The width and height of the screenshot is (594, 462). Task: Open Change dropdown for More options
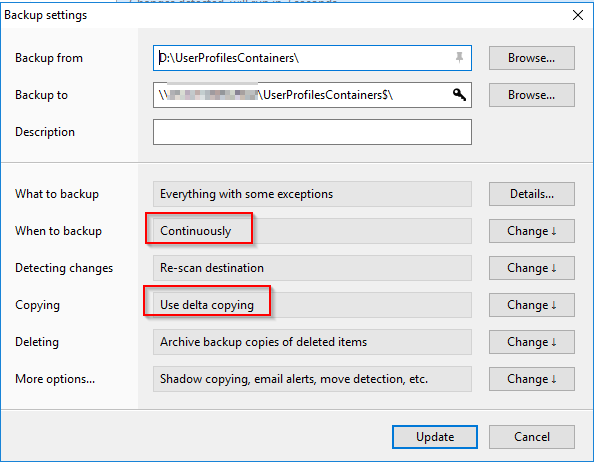pyautogui.click(x=531, y=379)
